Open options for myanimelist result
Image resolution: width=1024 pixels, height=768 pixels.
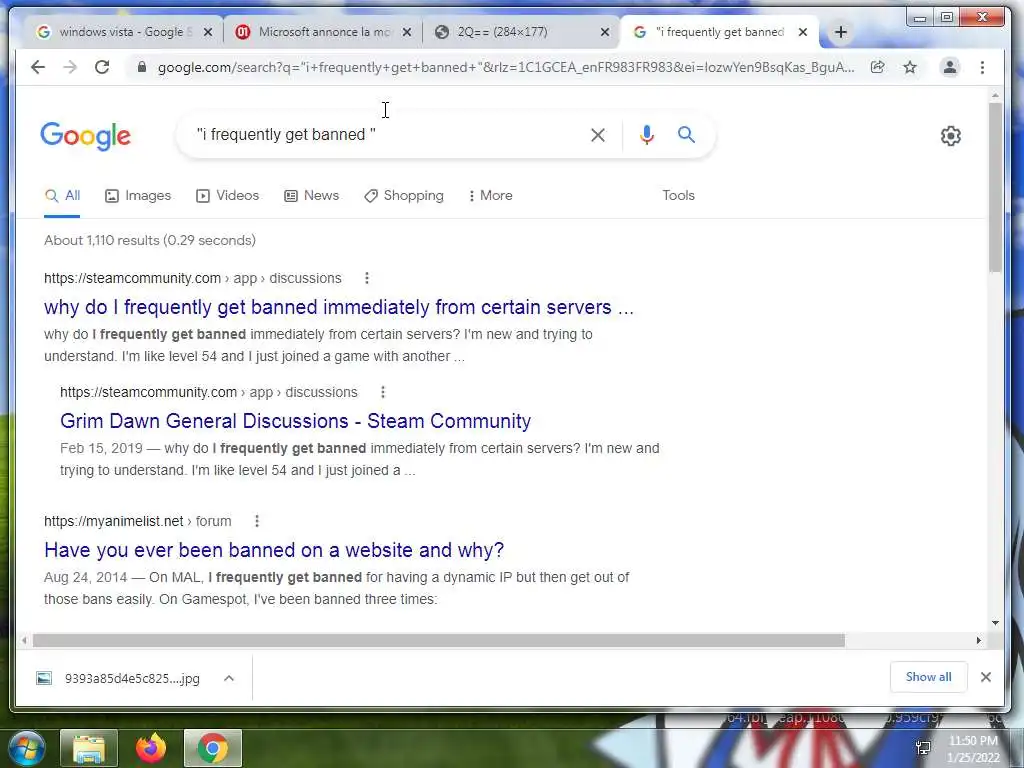click(257, 521)
